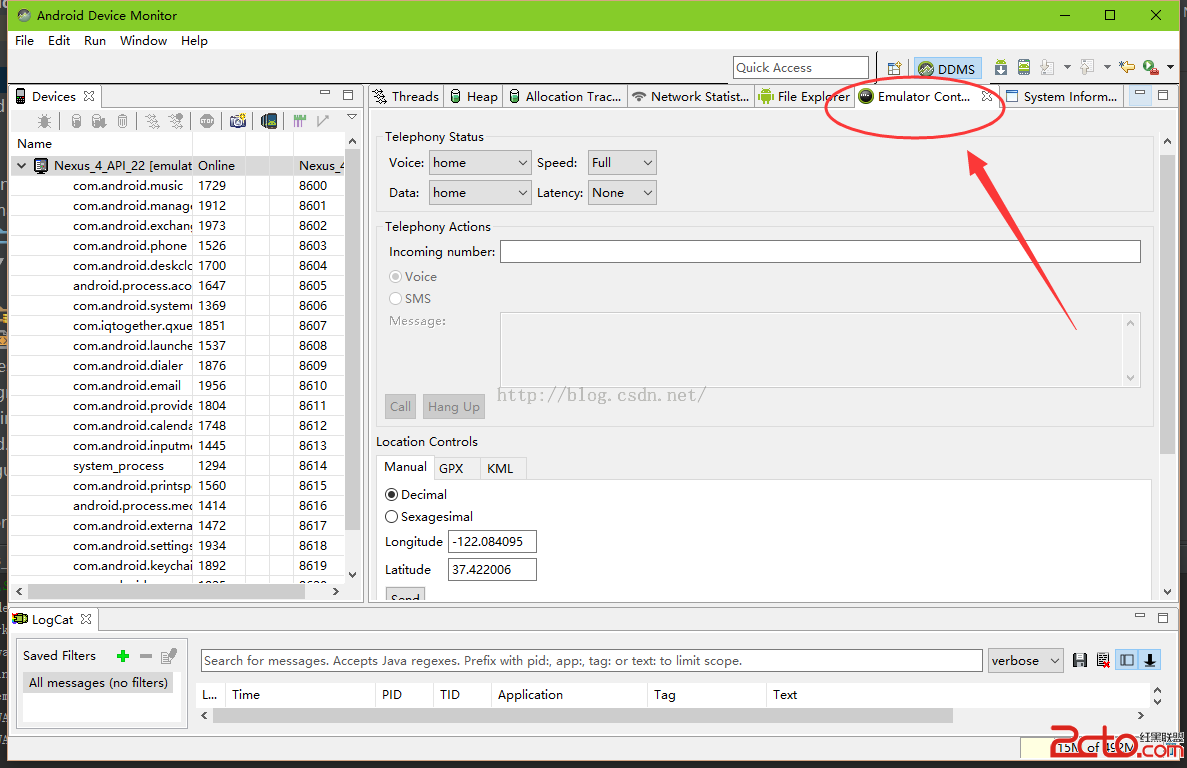Switch to the Network Statistics tab
The width and height of the screenshot is (1187, 768).
coord(690,97)
